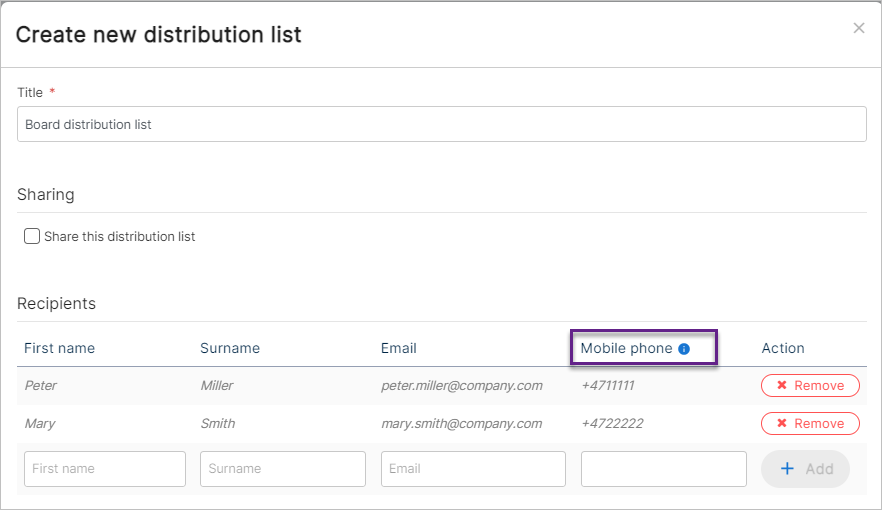The image size is (882, 510).
Task: Select the mary.smith@company.com email cell
Action: (462, 423)
